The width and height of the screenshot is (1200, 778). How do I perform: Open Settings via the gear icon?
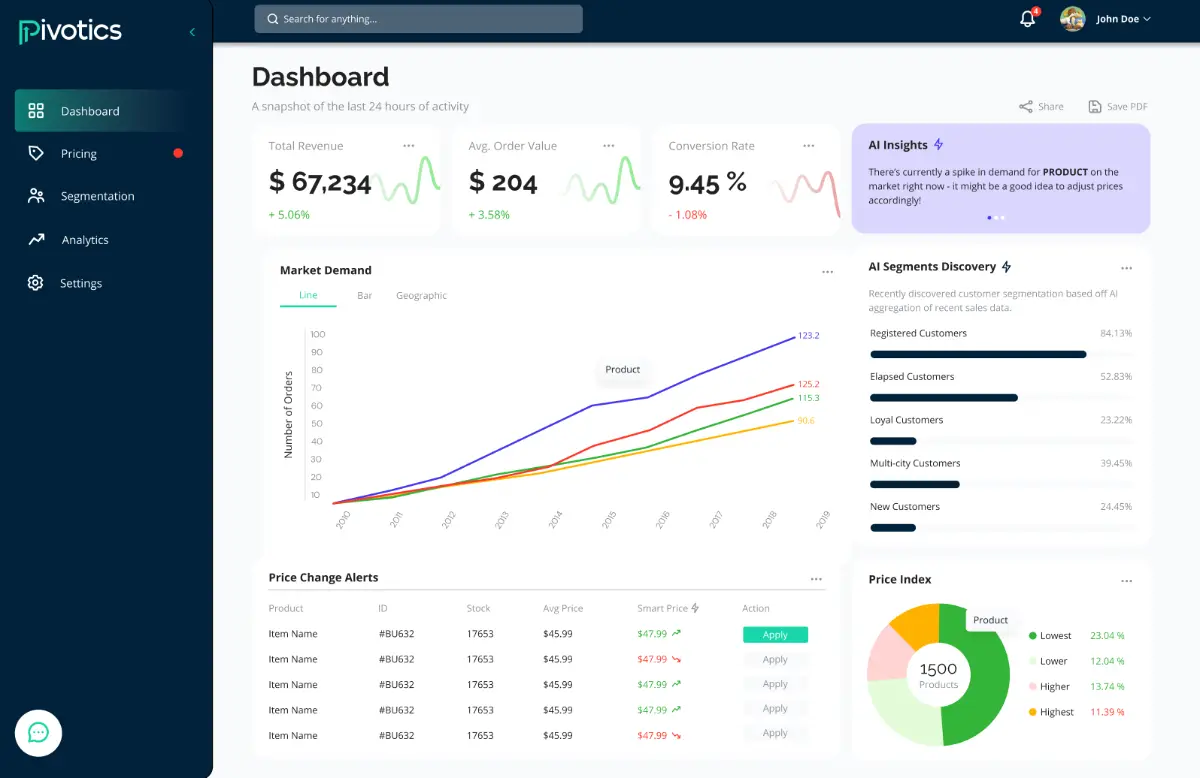click(36, 283)
